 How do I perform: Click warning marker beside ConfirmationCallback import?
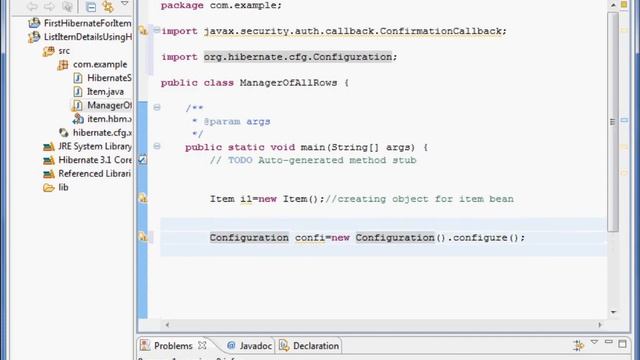pyautogui.click(x=143, y=31)
